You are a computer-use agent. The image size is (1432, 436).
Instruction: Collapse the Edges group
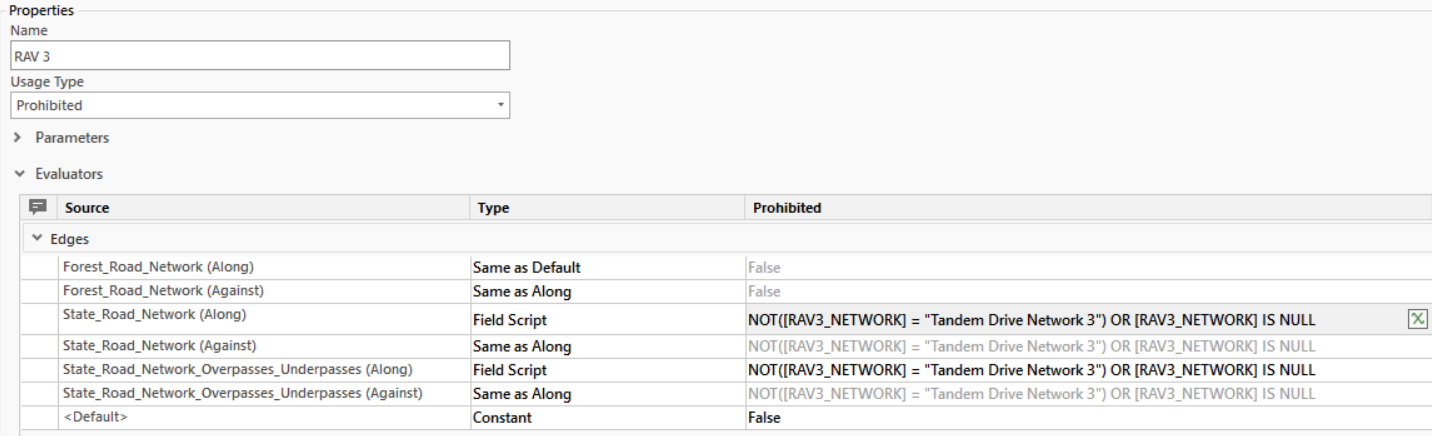[37, 239]
